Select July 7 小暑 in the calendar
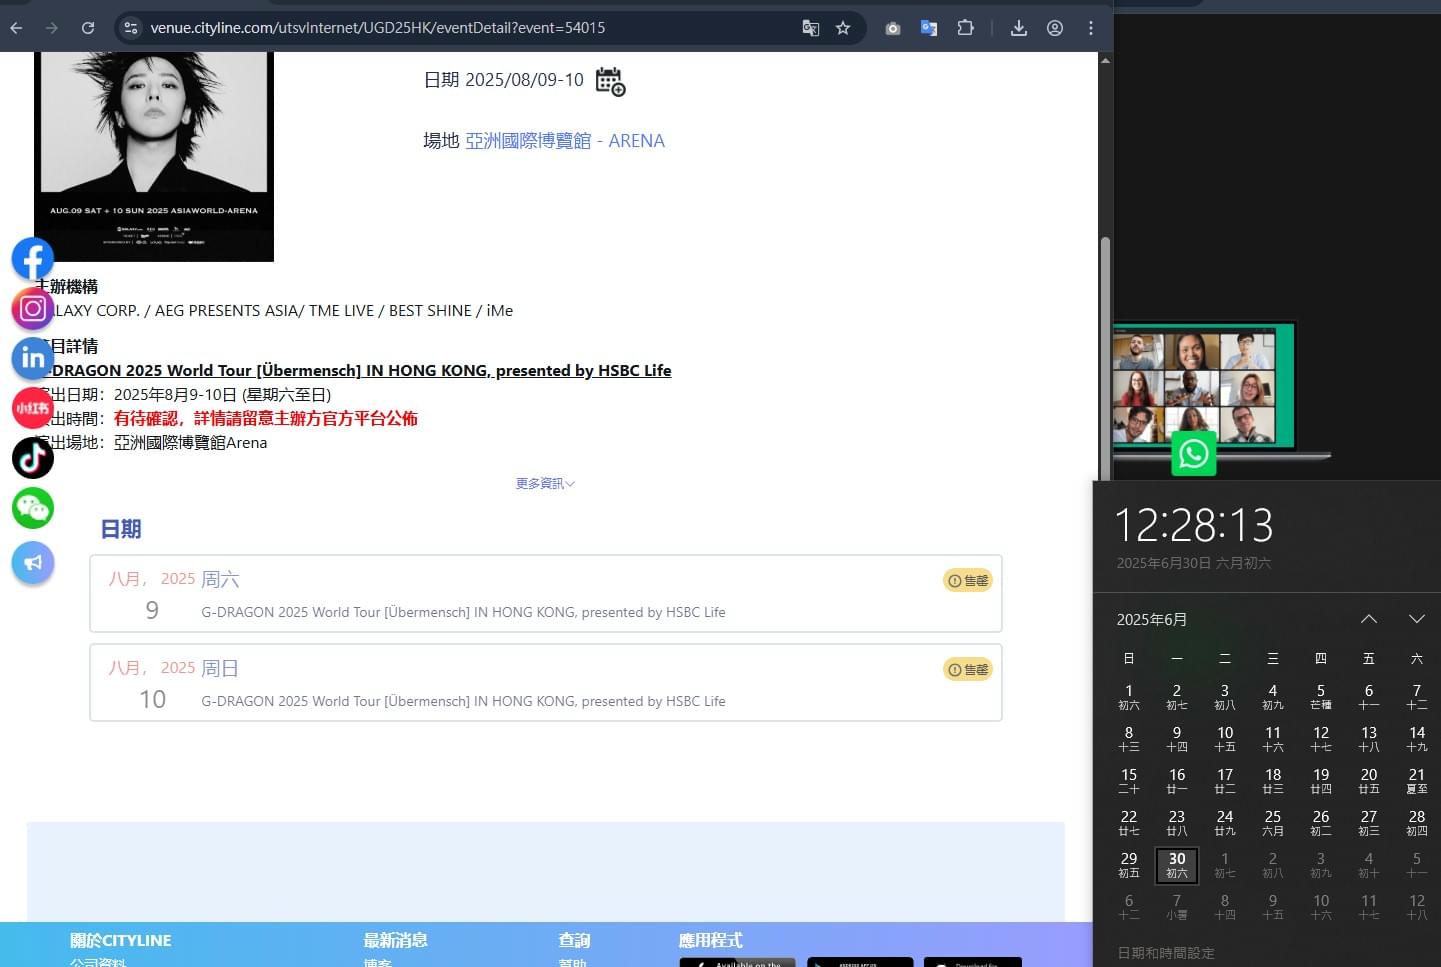 (1177, 907)
